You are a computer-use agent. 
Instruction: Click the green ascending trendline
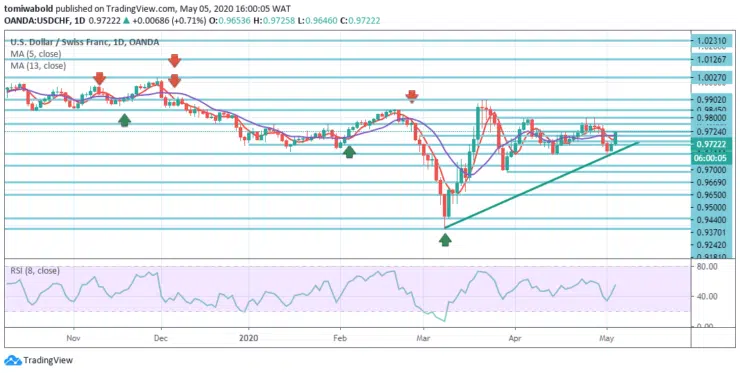pos(542,185)
